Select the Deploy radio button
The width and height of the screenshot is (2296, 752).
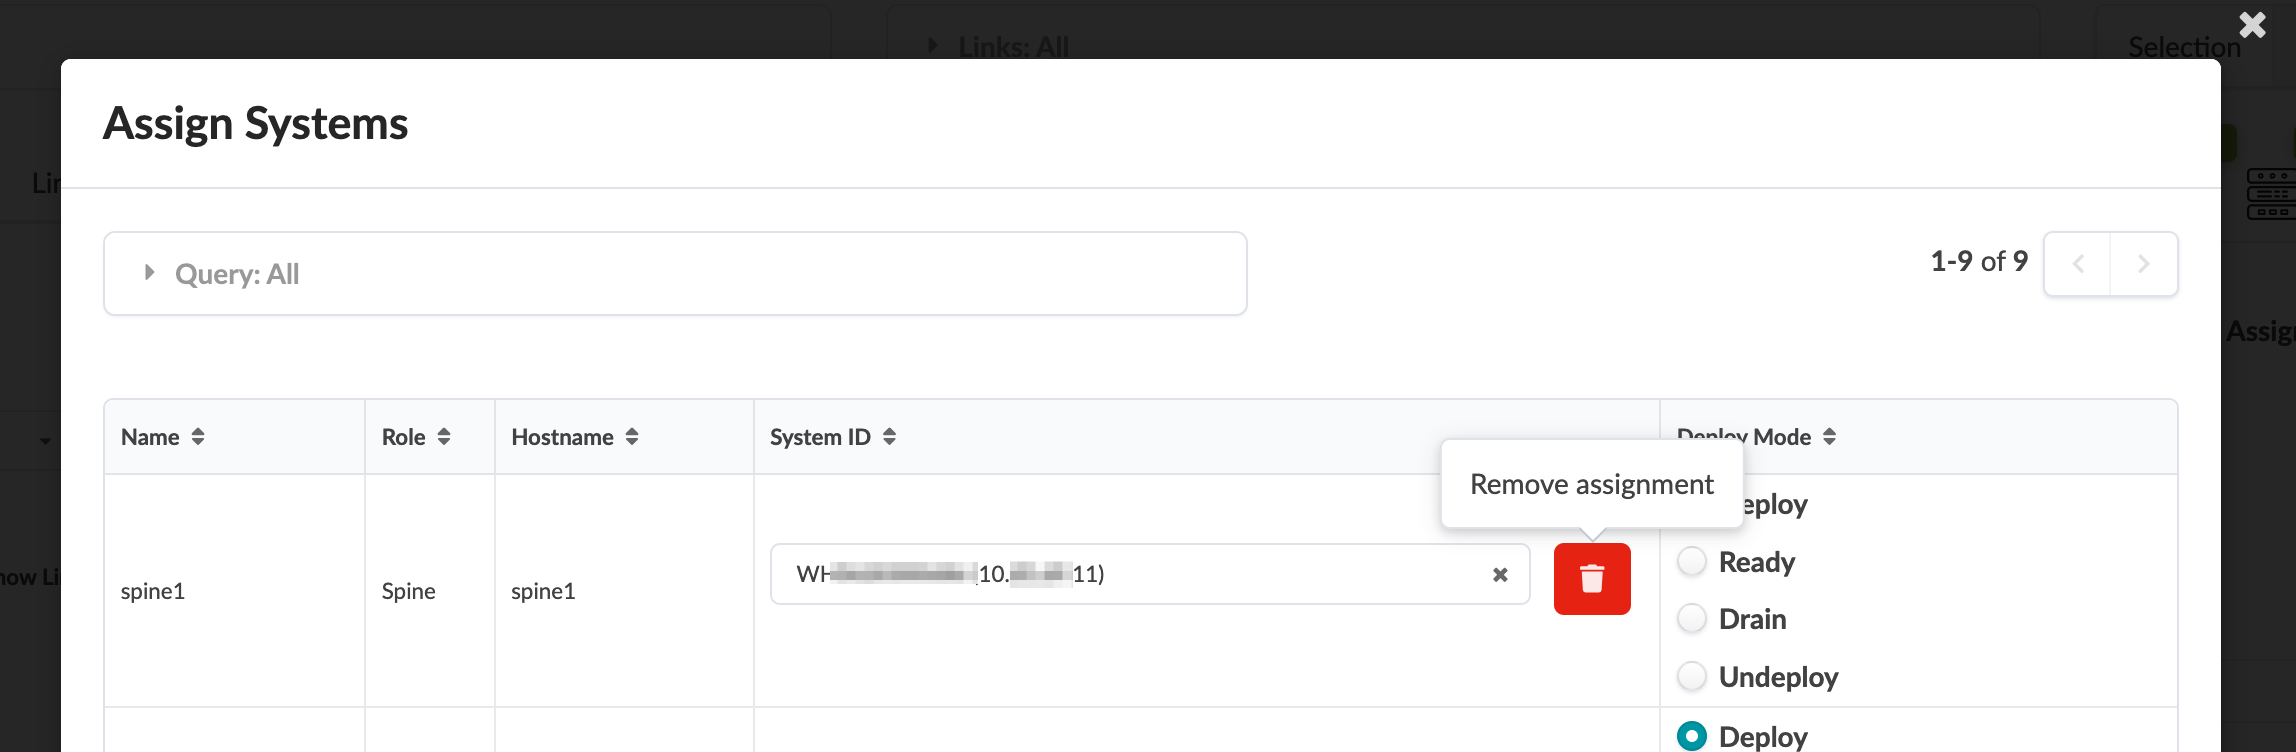tap(1691, 736)
